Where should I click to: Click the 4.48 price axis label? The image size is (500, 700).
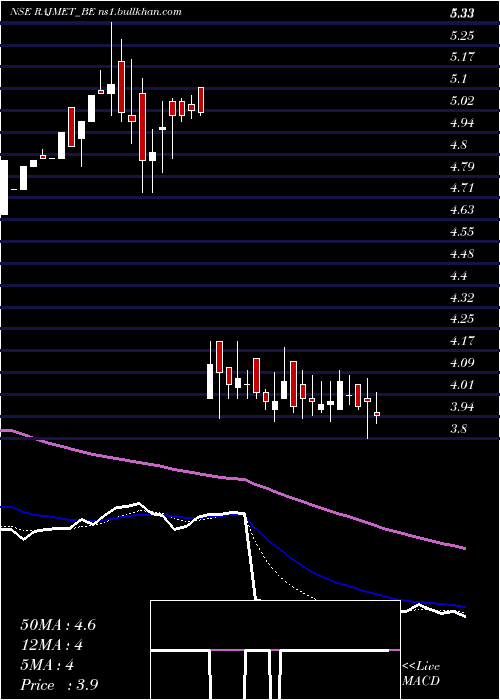462,254
